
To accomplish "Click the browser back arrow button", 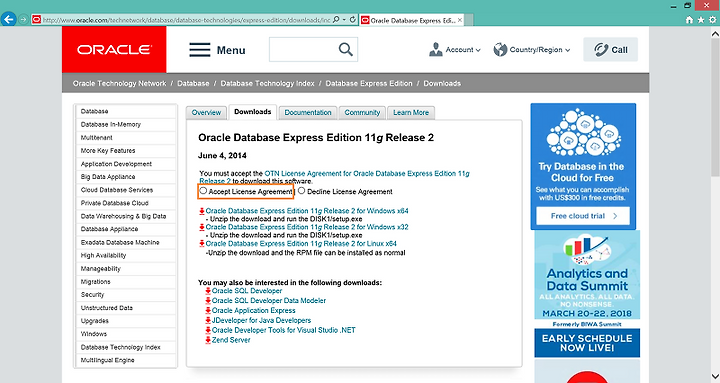I will [x=8, y=20].
